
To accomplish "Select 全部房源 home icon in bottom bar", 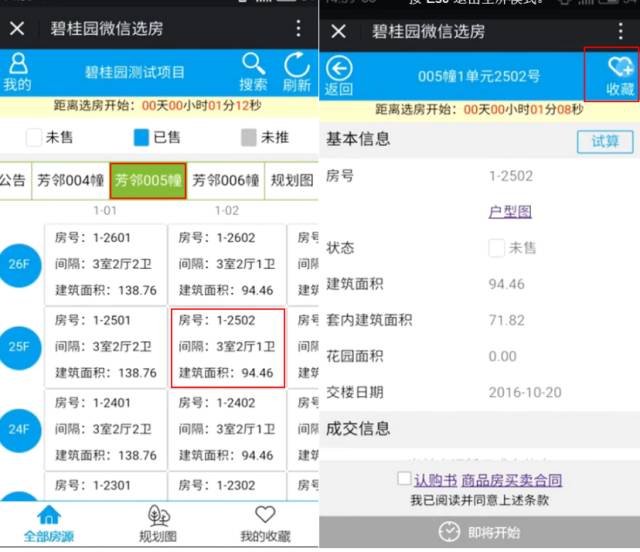I will [x=49, y=524].
